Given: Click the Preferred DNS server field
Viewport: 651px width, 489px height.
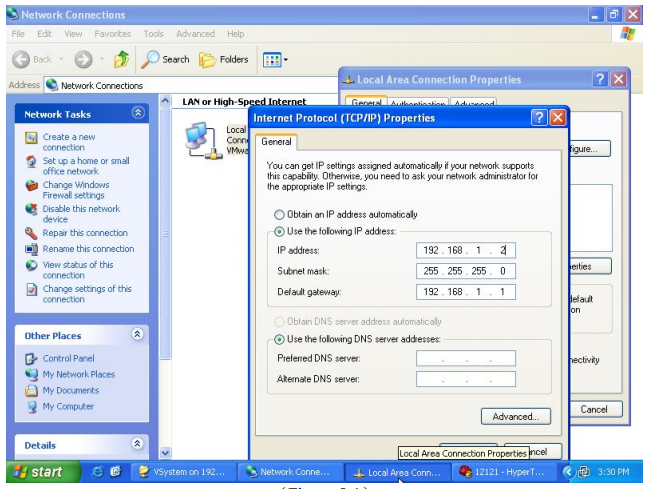Looking at the screenshot, I should point(466,358).
